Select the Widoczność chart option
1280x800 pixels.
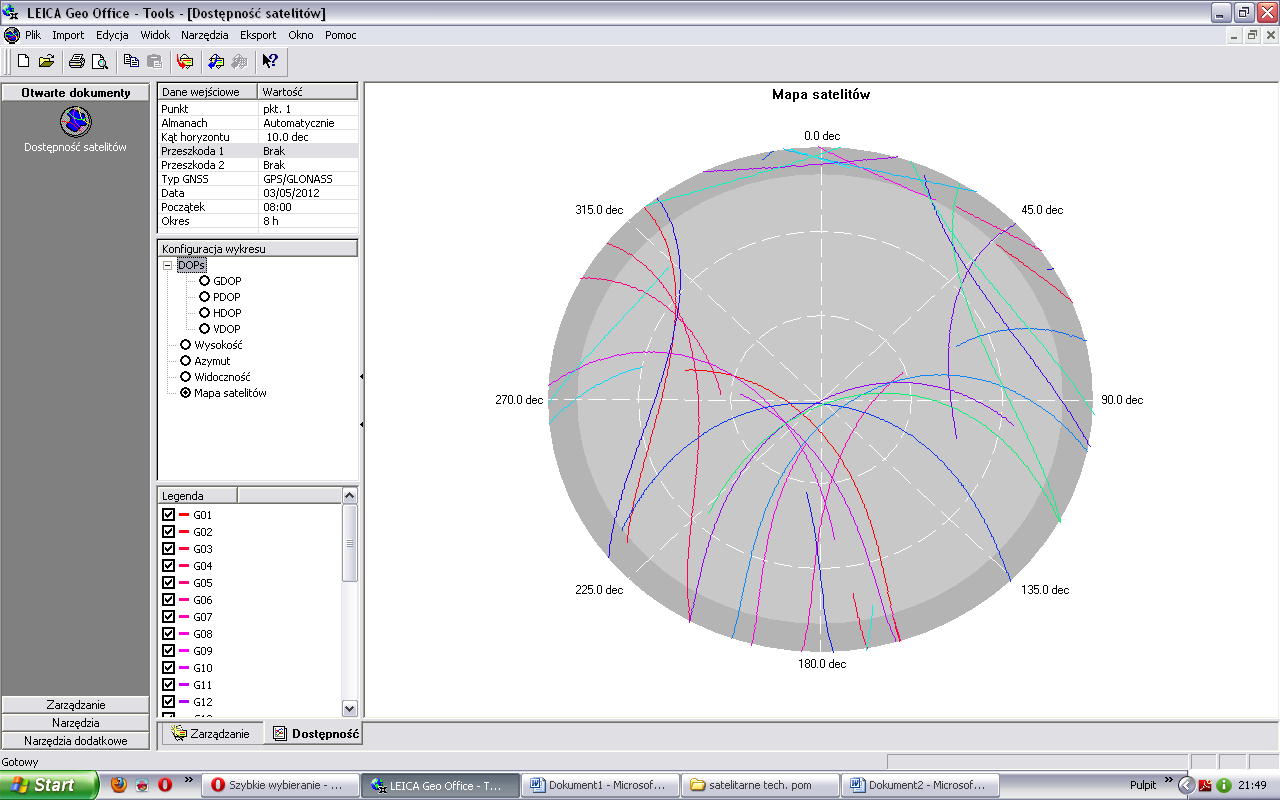coord(185,377)
